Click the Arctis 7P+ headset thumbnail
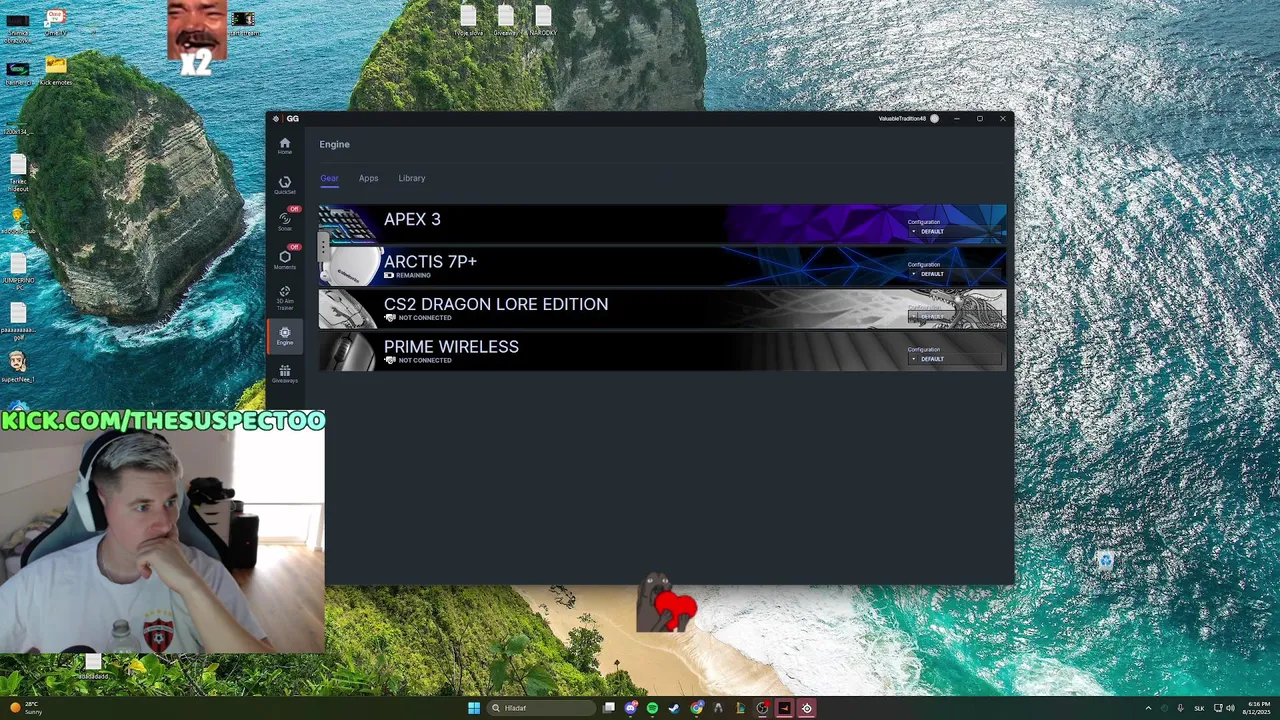 352,267
